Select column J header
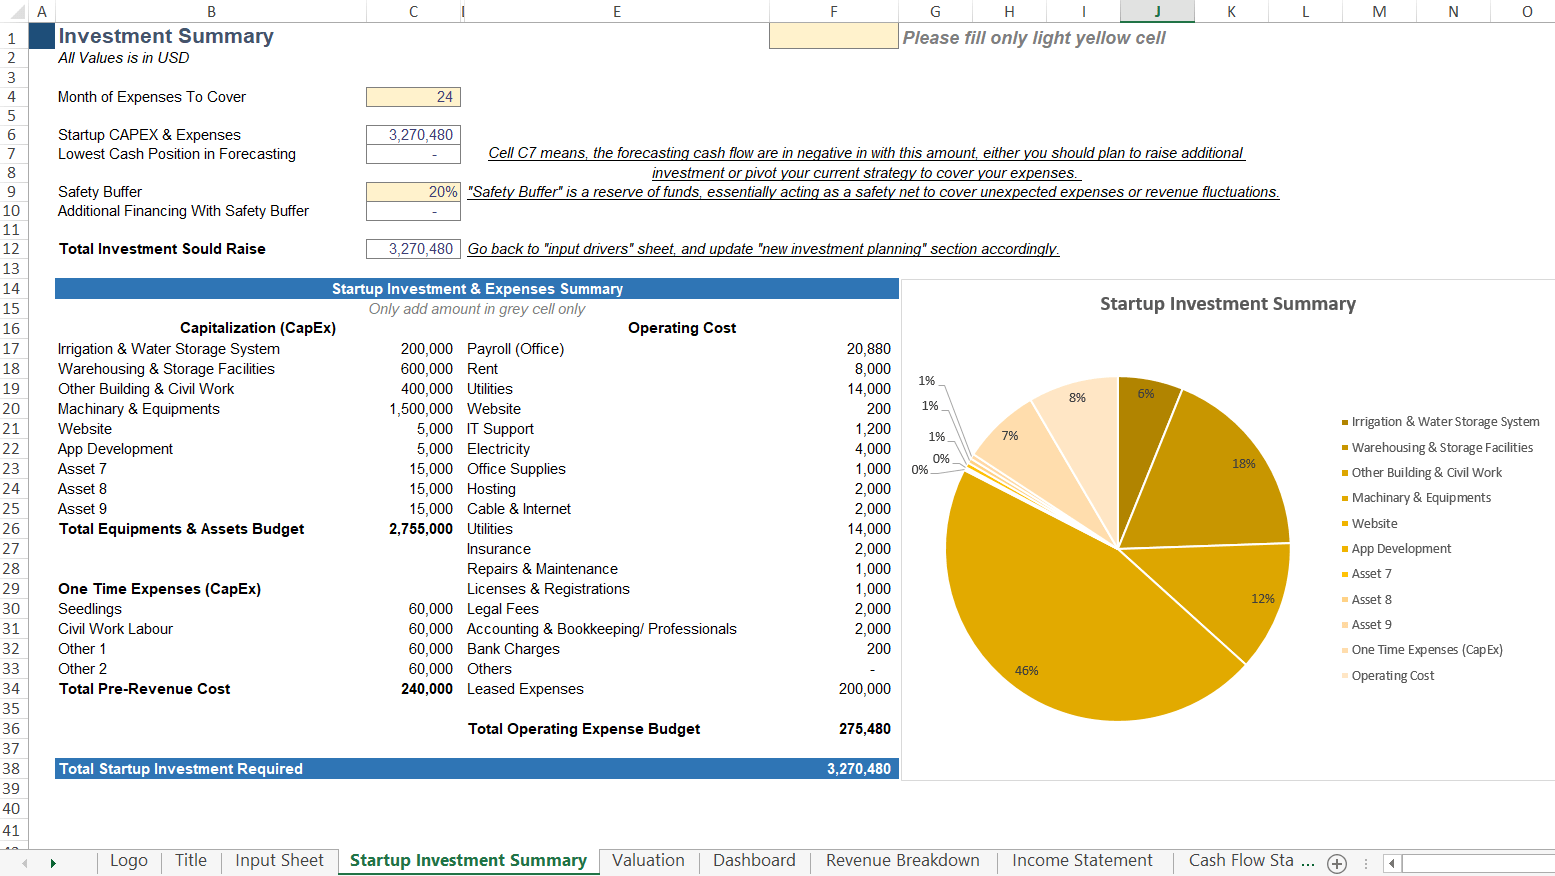The width and height of the screenshot is (1555, 876). pyautogui.click(x=1157, y=12)
